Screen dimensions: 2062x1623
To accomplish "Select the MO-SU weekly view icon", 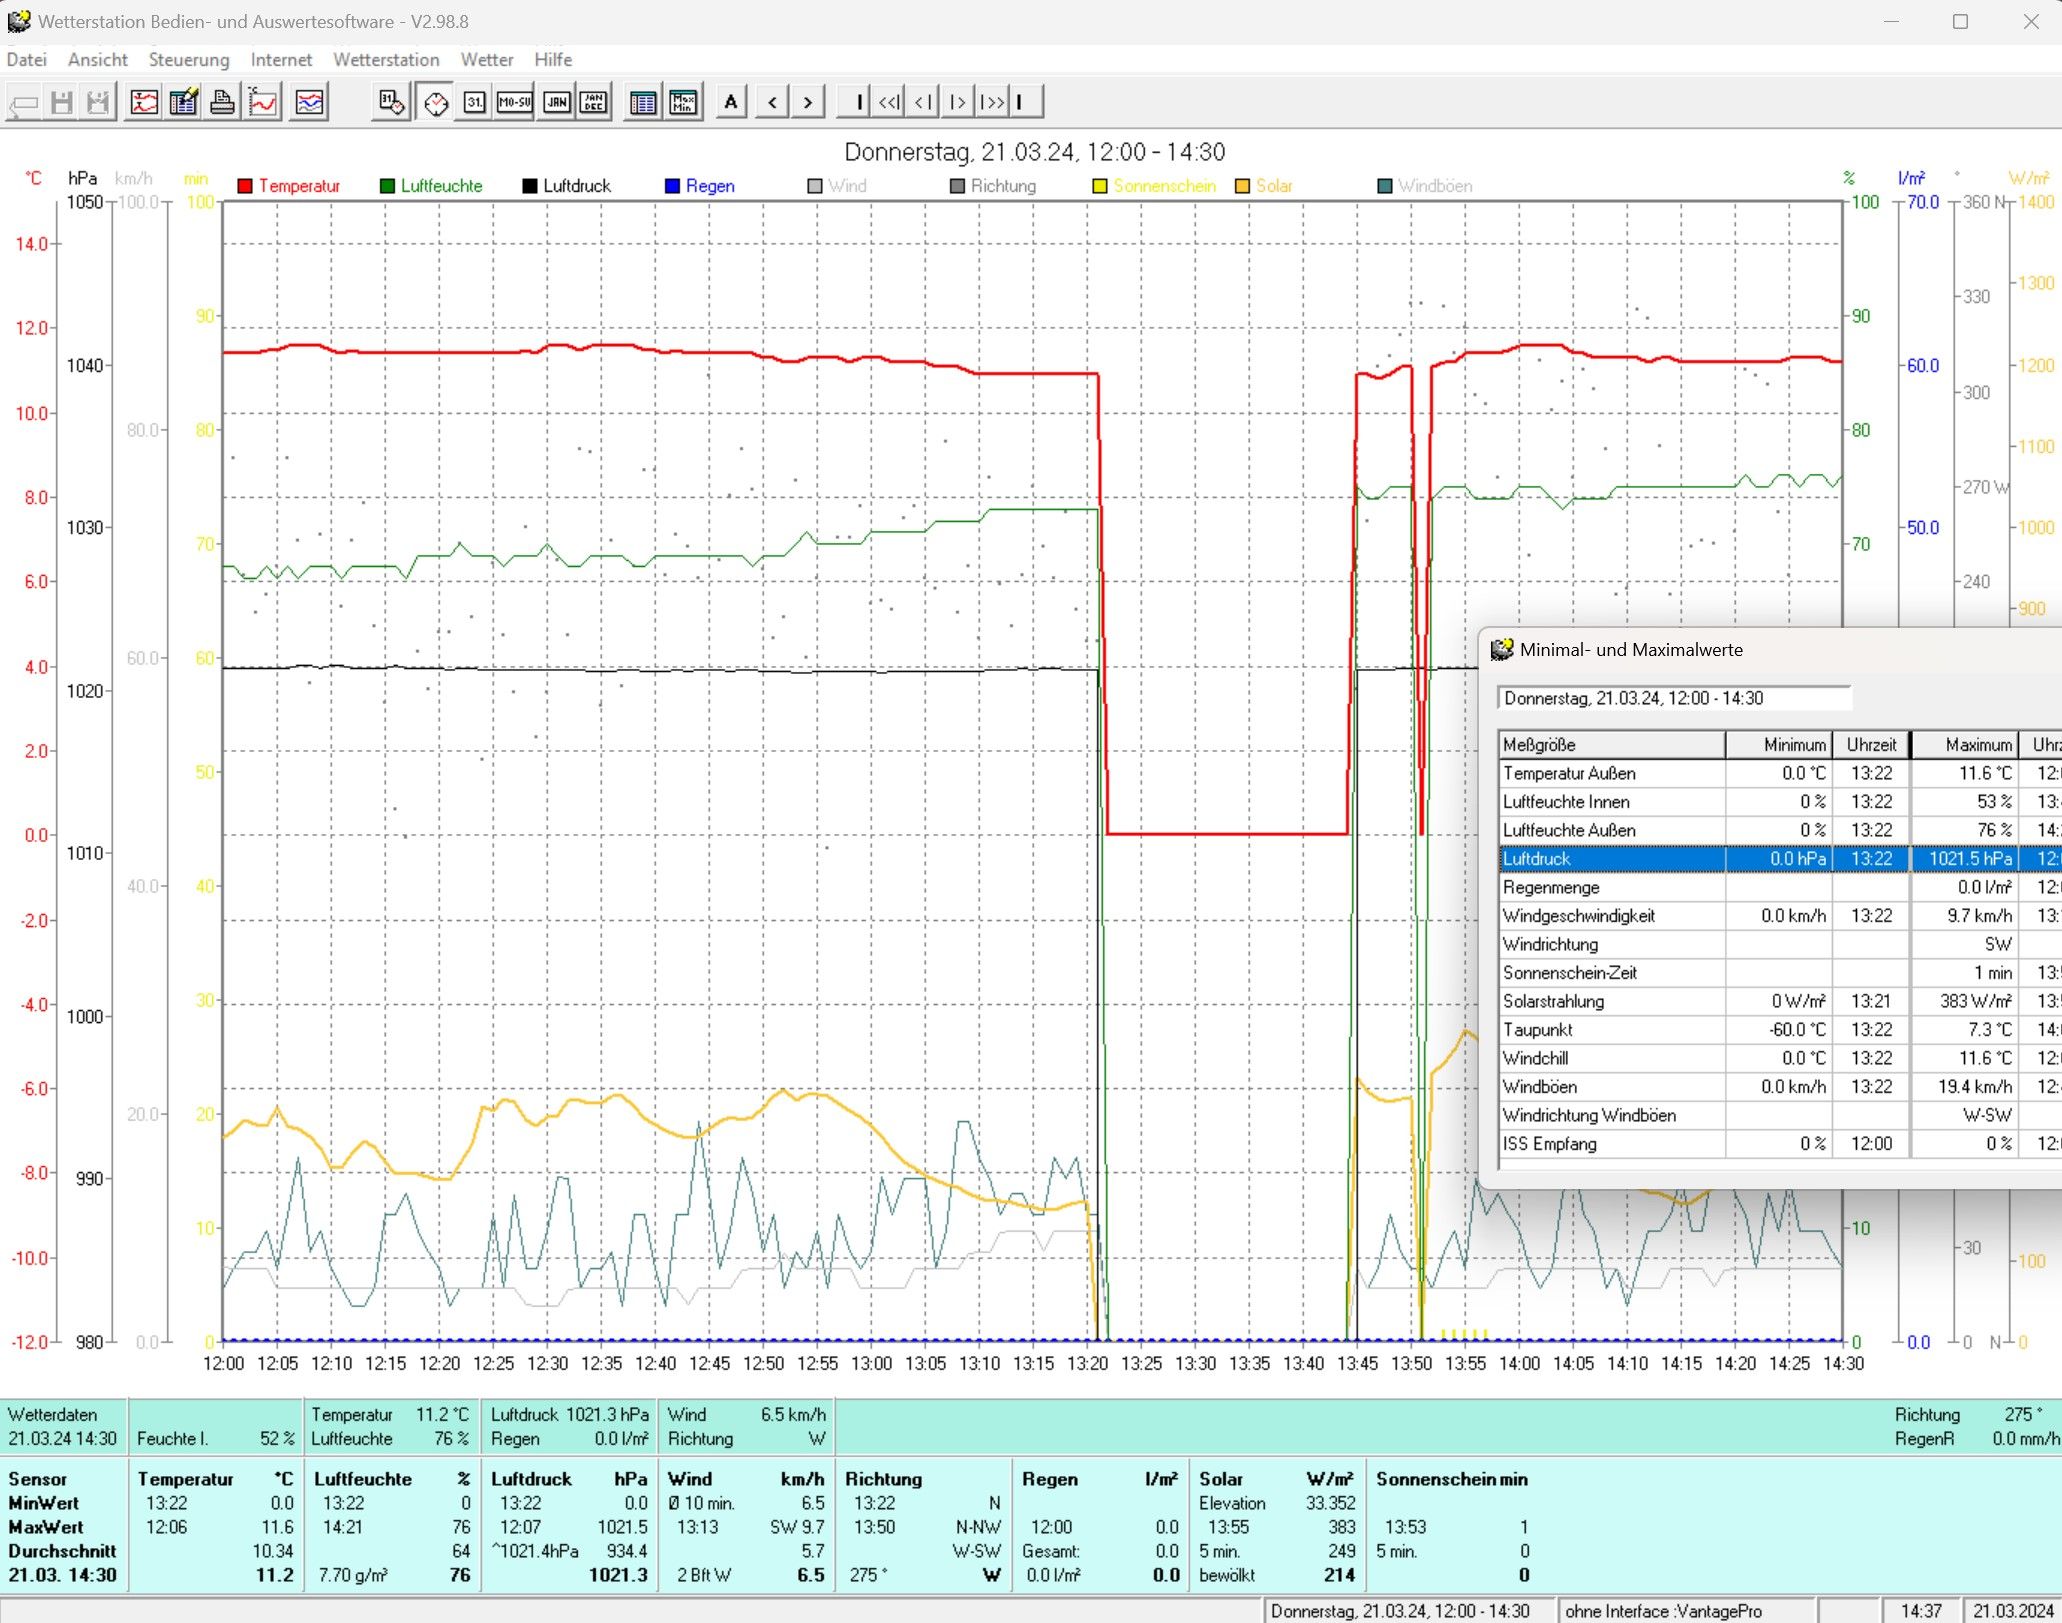I will click(x=515, y=102).
